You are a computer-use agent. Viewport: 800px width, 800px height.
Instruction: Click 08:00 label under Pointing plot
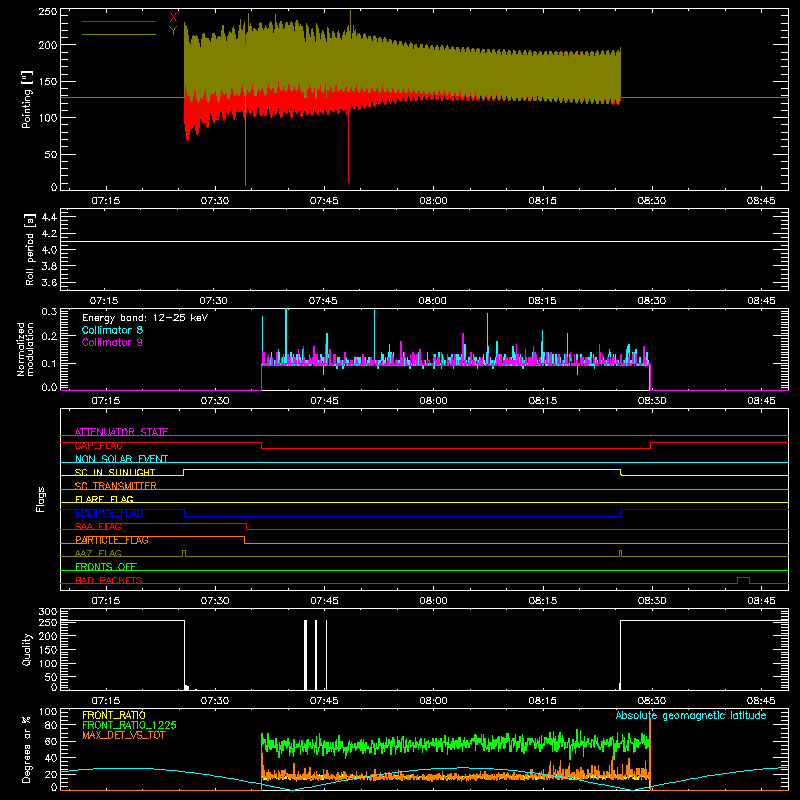[433, 201]
